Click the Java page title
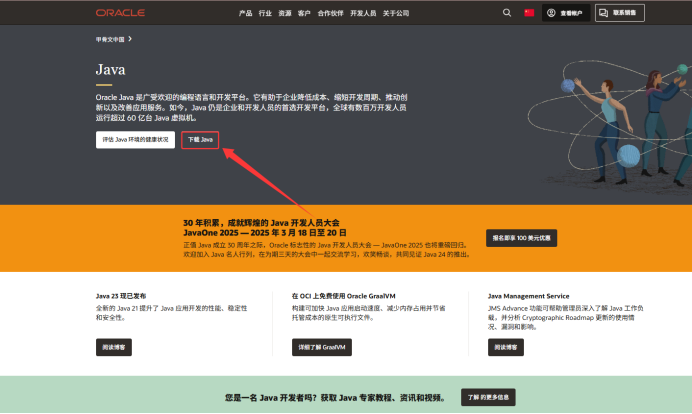Screen dimensions: 692x414 point(110,70)
